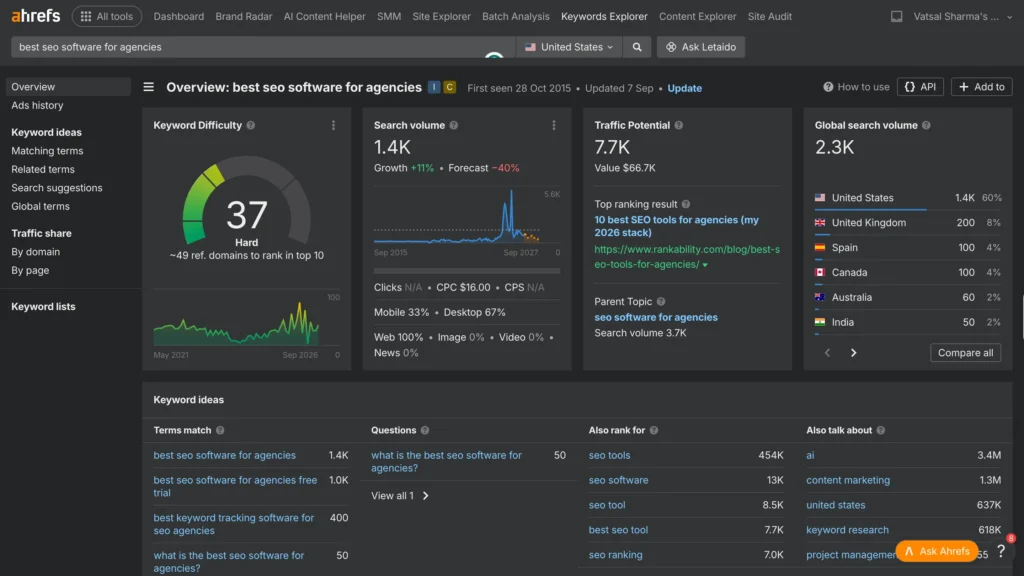Open Search volume help tooltip icon

click(x=454, y=125)
